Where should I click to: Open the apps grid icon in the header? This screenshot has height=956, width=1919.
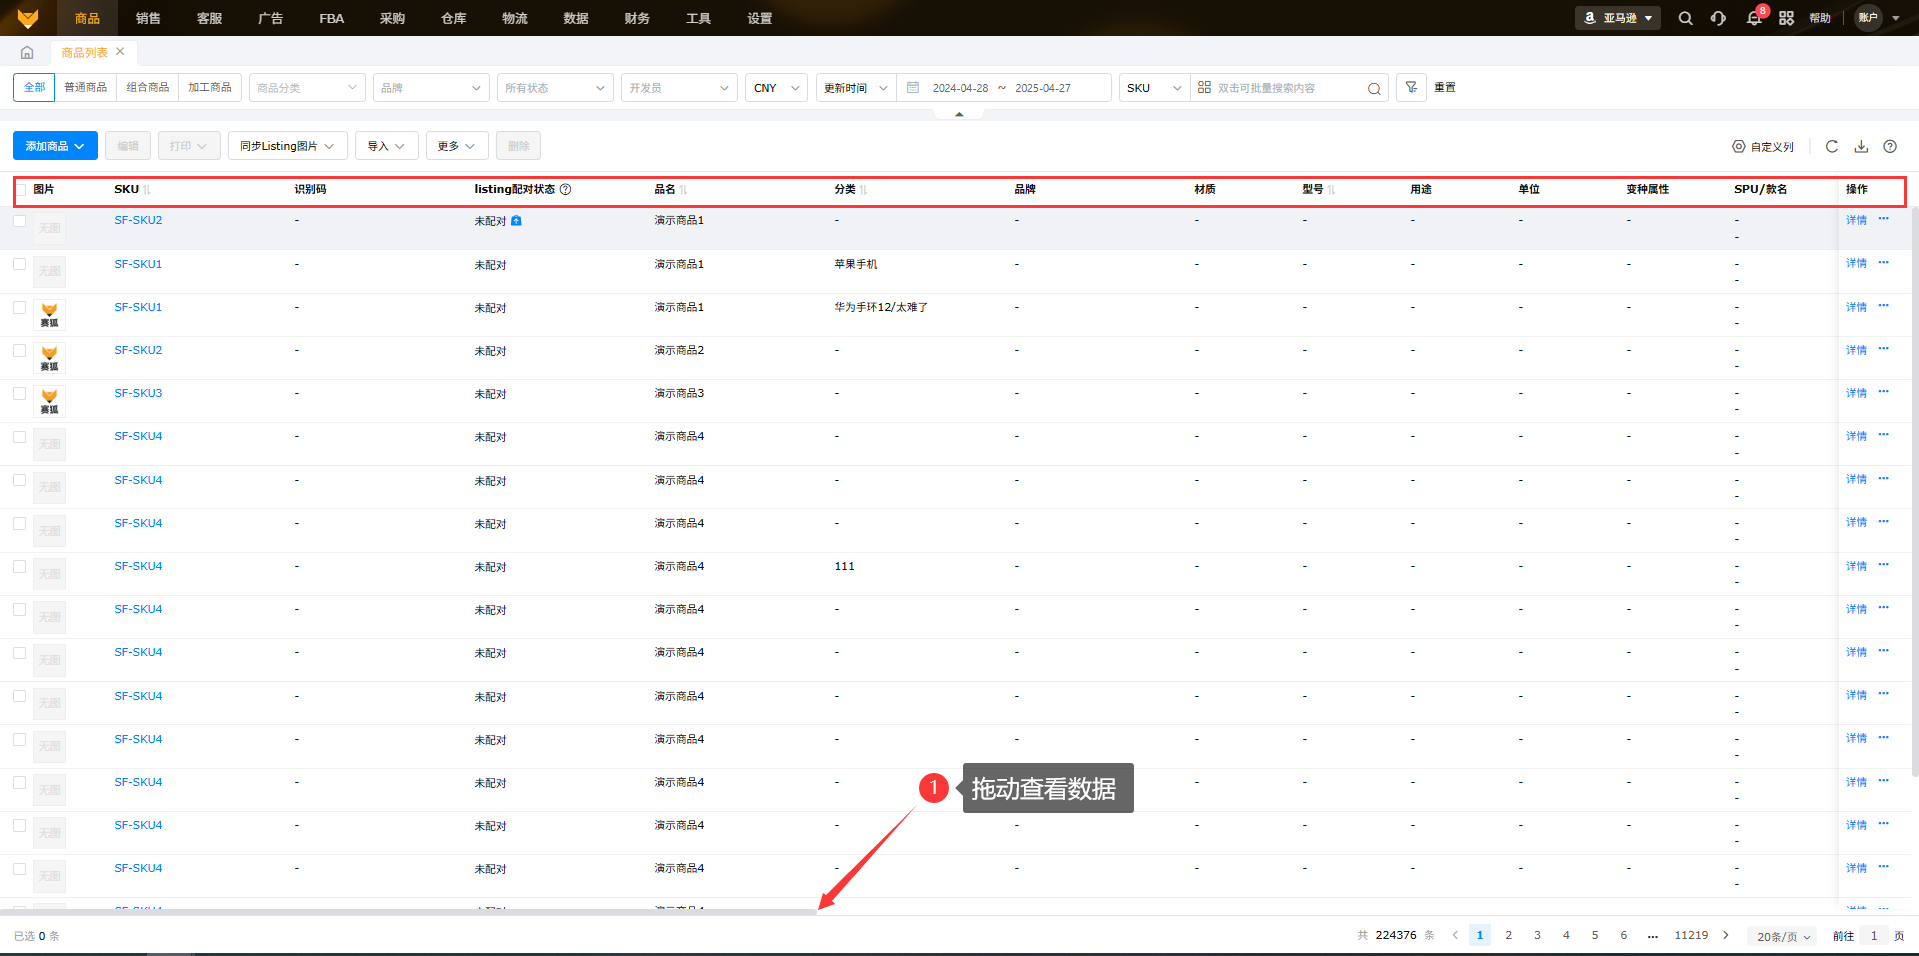(1786, 18)
